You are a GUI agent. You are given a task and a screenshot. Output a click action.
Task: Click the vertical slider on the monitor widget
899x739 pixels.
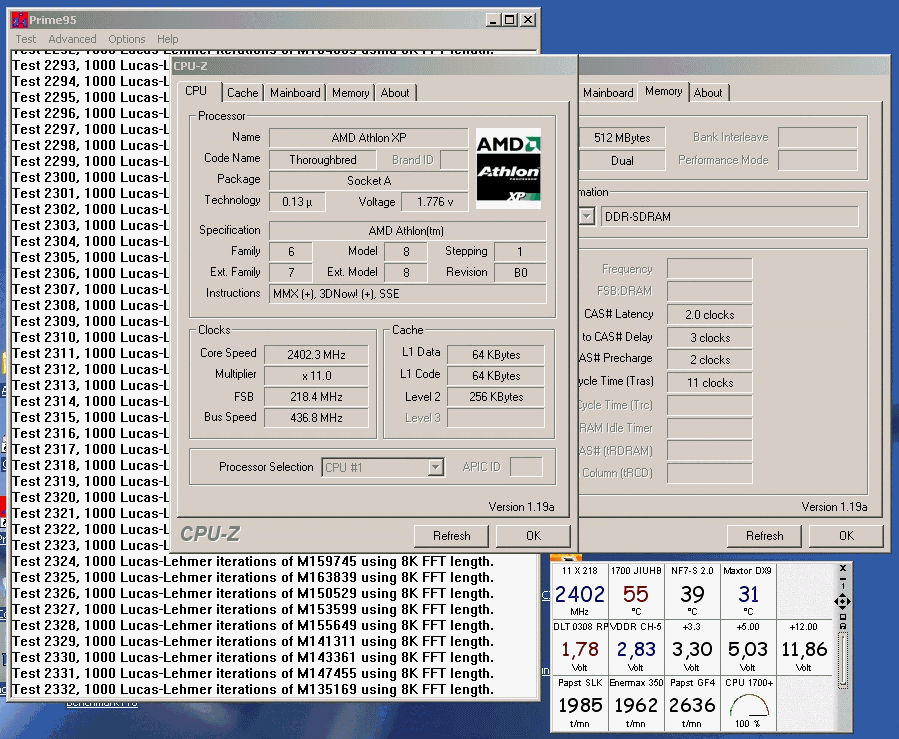tap(843, 659)
